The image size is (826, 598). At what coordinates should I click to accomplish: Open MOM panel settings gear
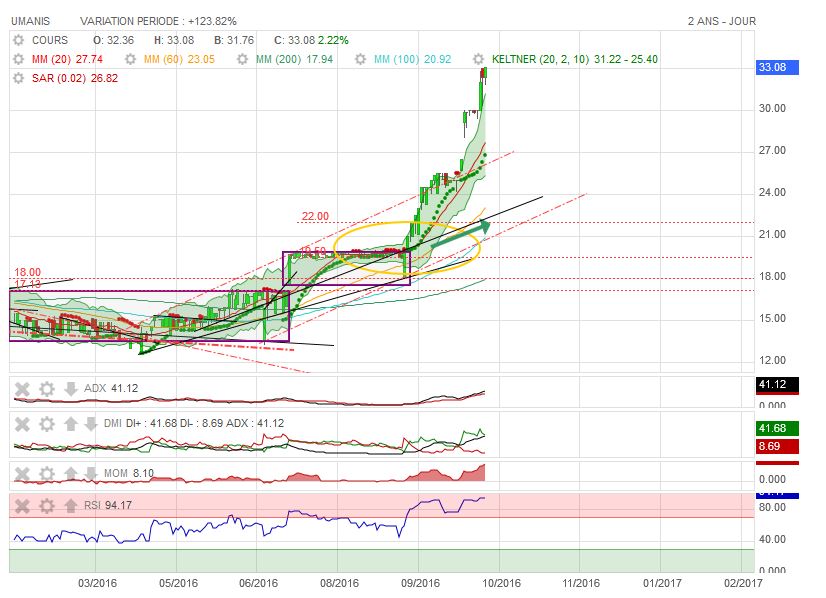(47, 474)
